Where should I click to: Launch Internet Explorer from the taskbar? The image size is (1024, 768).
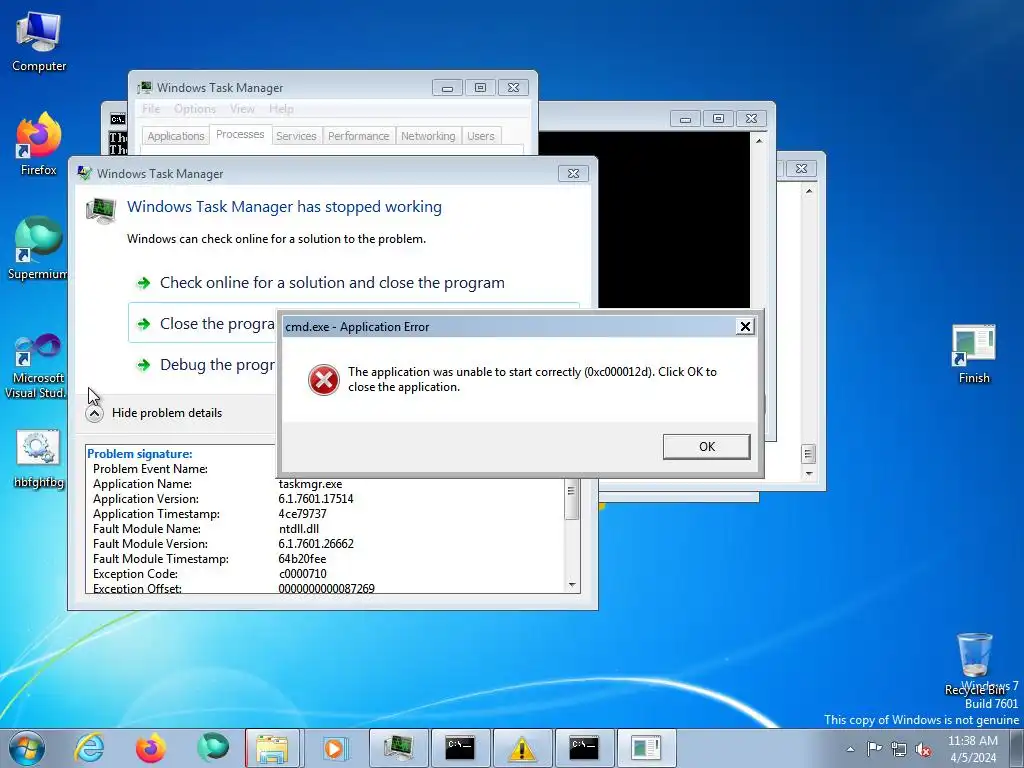click(89, 748)
